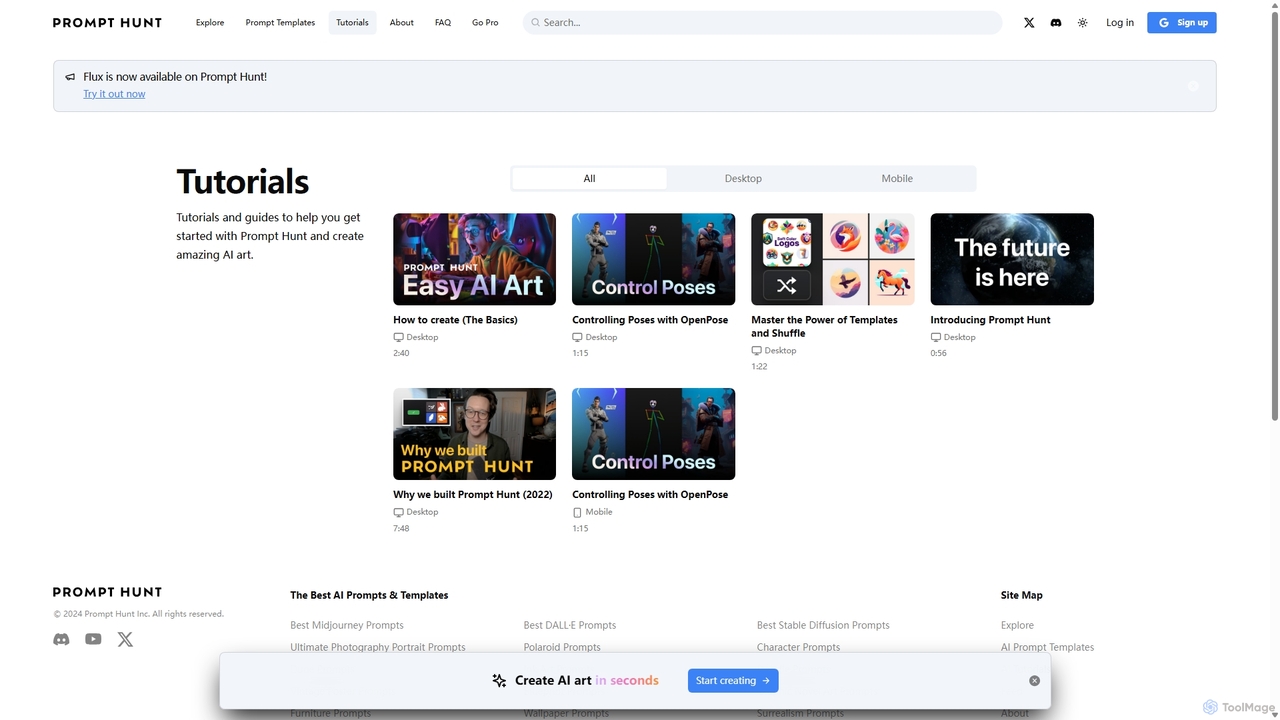This screenshot has height=720, width=1280.
Task: Focus the Search input field
Action: click(x=762, y=22)
